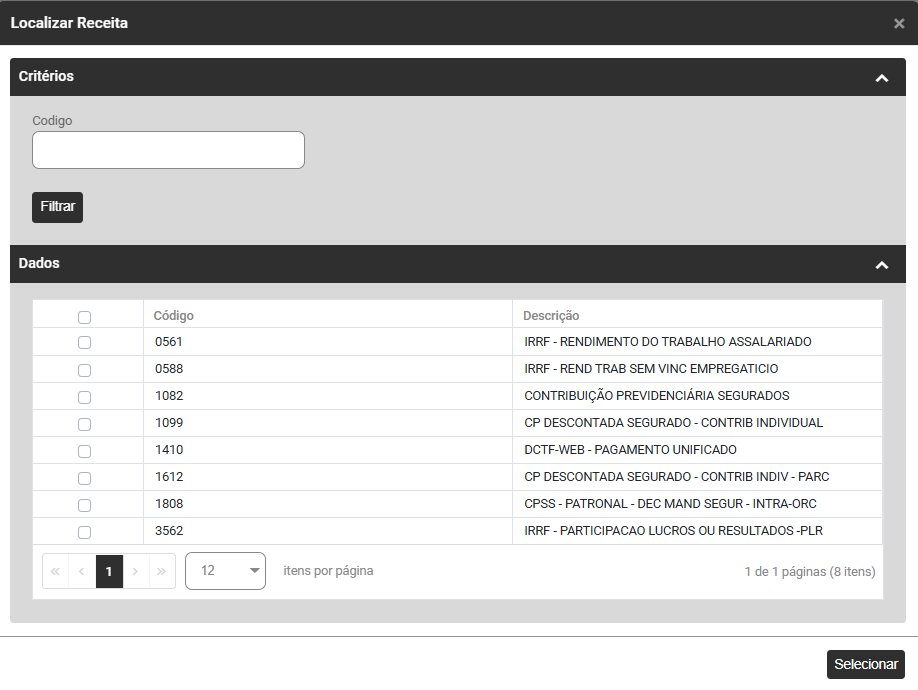Jump to last page of results
This screenshot has width=918, height=690.
pos(162,571)
